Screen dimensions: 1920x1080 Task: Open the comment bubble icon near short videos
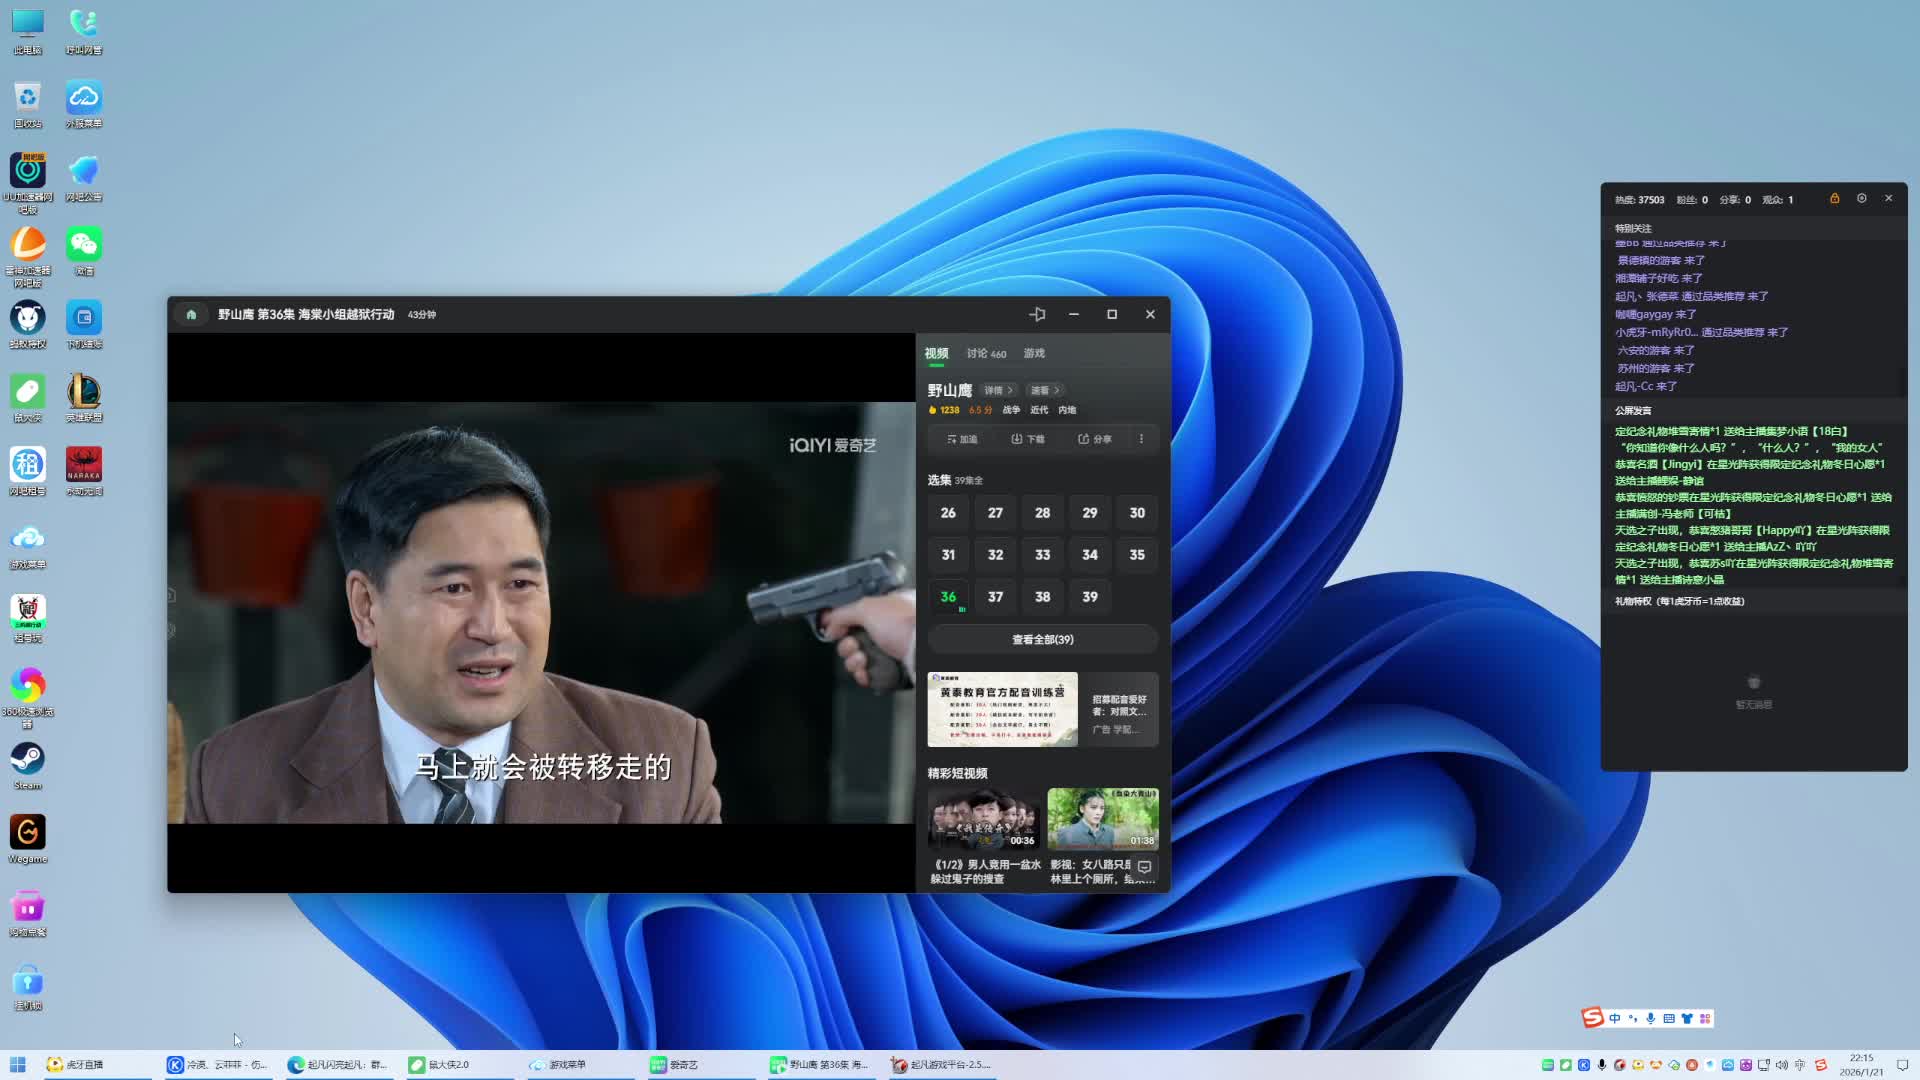(1144, 867)
